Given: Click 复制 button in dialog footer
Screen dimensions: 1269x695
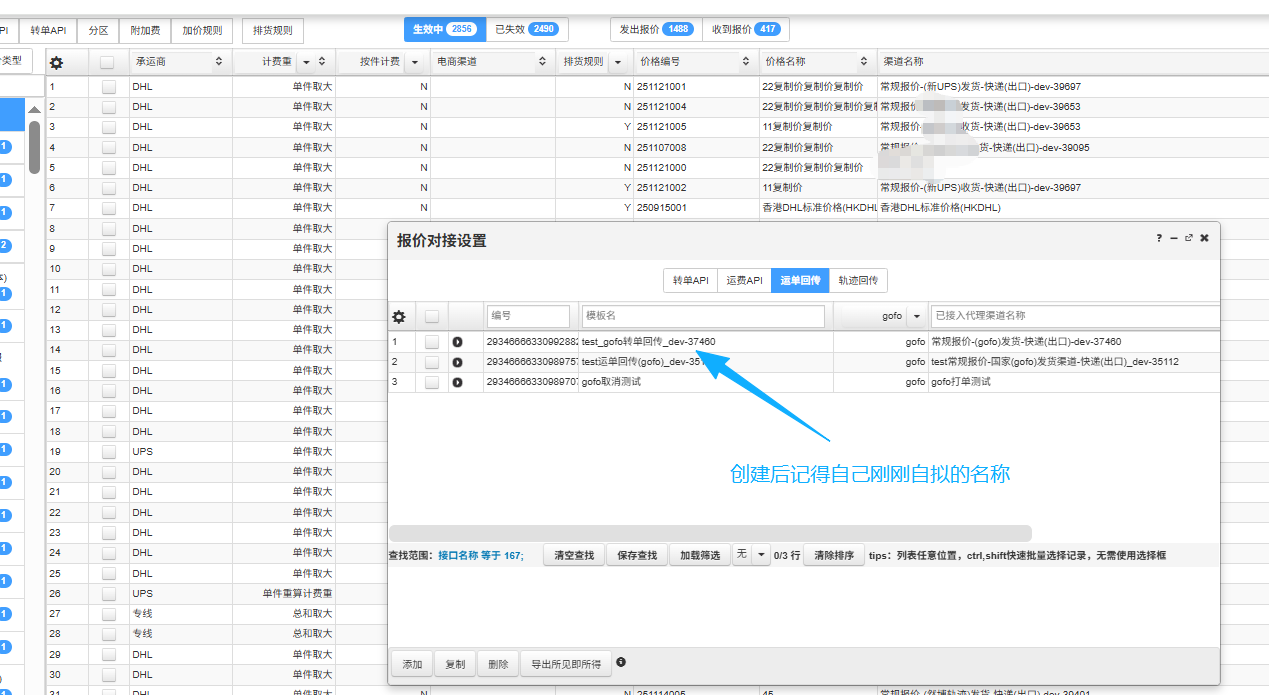Looking at the screenshot, I should tap(455, 664).
